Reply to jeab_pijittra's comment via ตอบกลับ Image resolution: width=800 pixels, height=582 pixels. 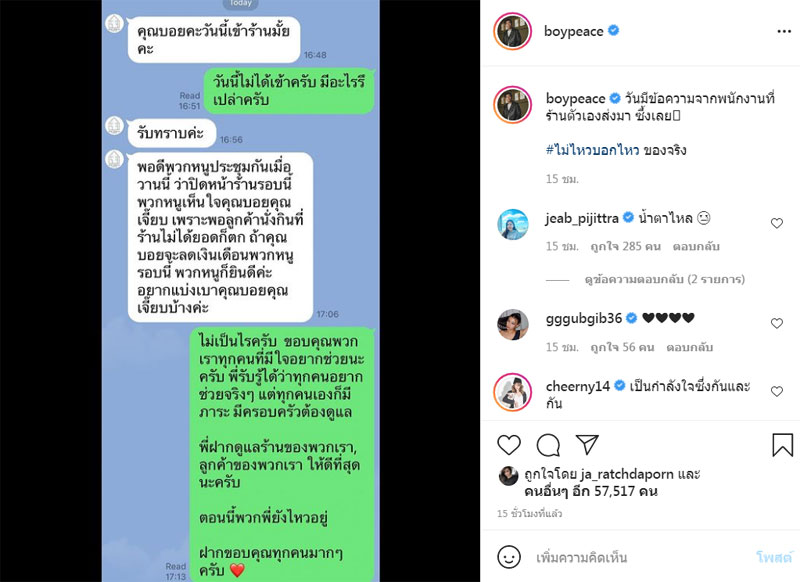tap(696, 247)
